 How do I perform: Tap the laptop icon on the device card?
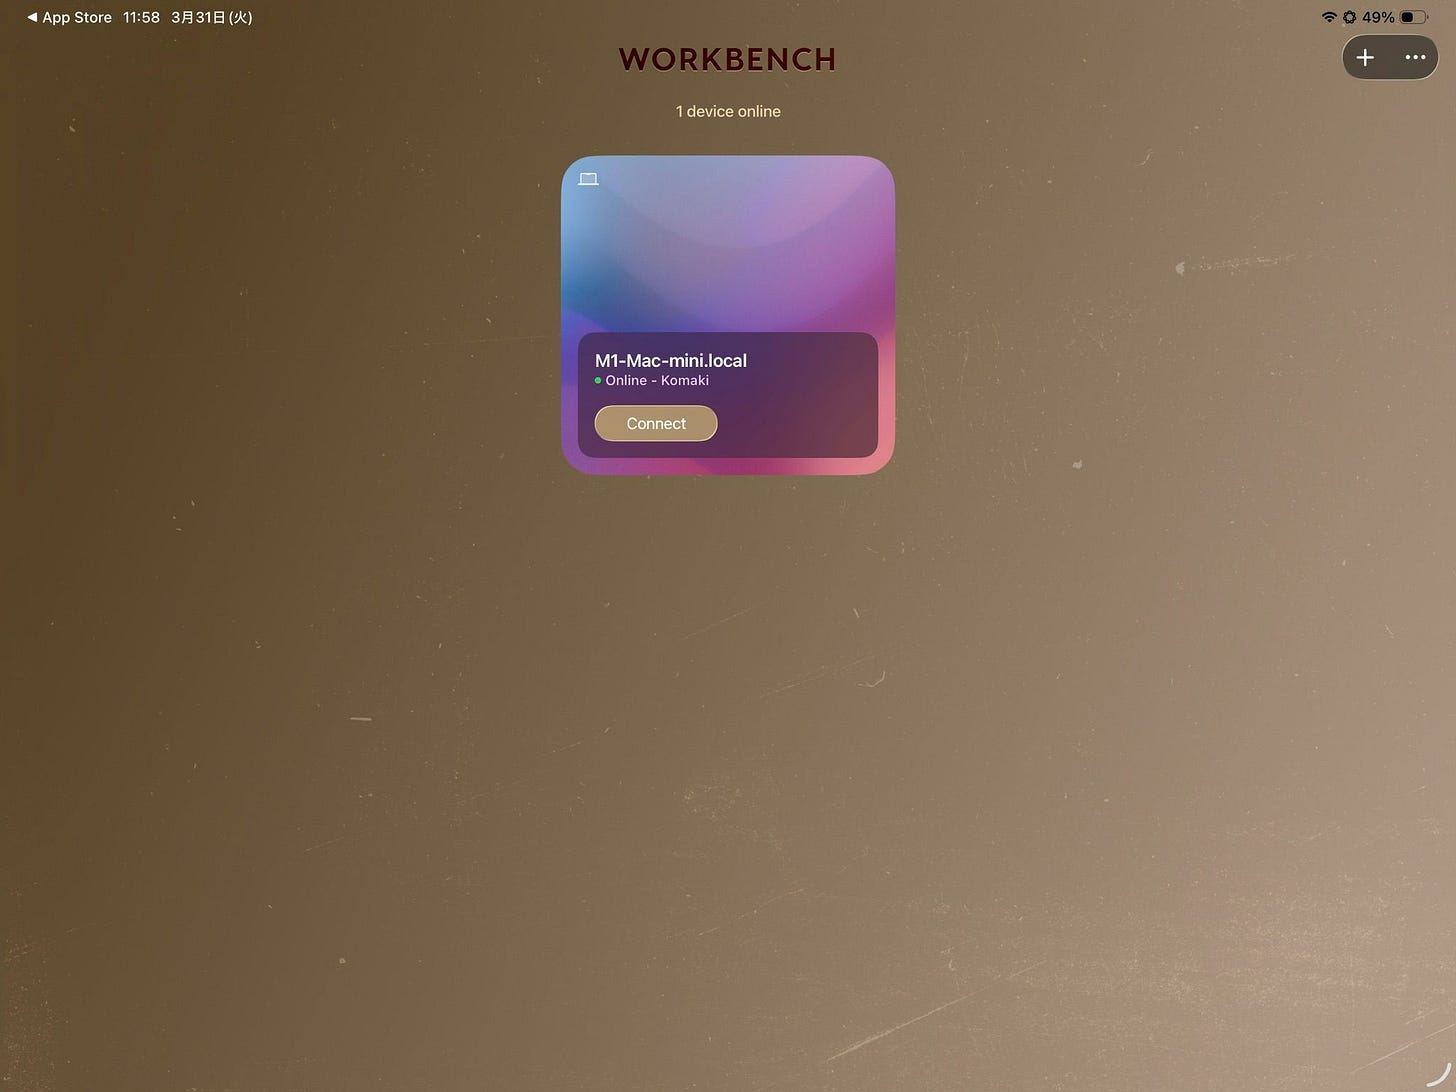tap(588, 178)
